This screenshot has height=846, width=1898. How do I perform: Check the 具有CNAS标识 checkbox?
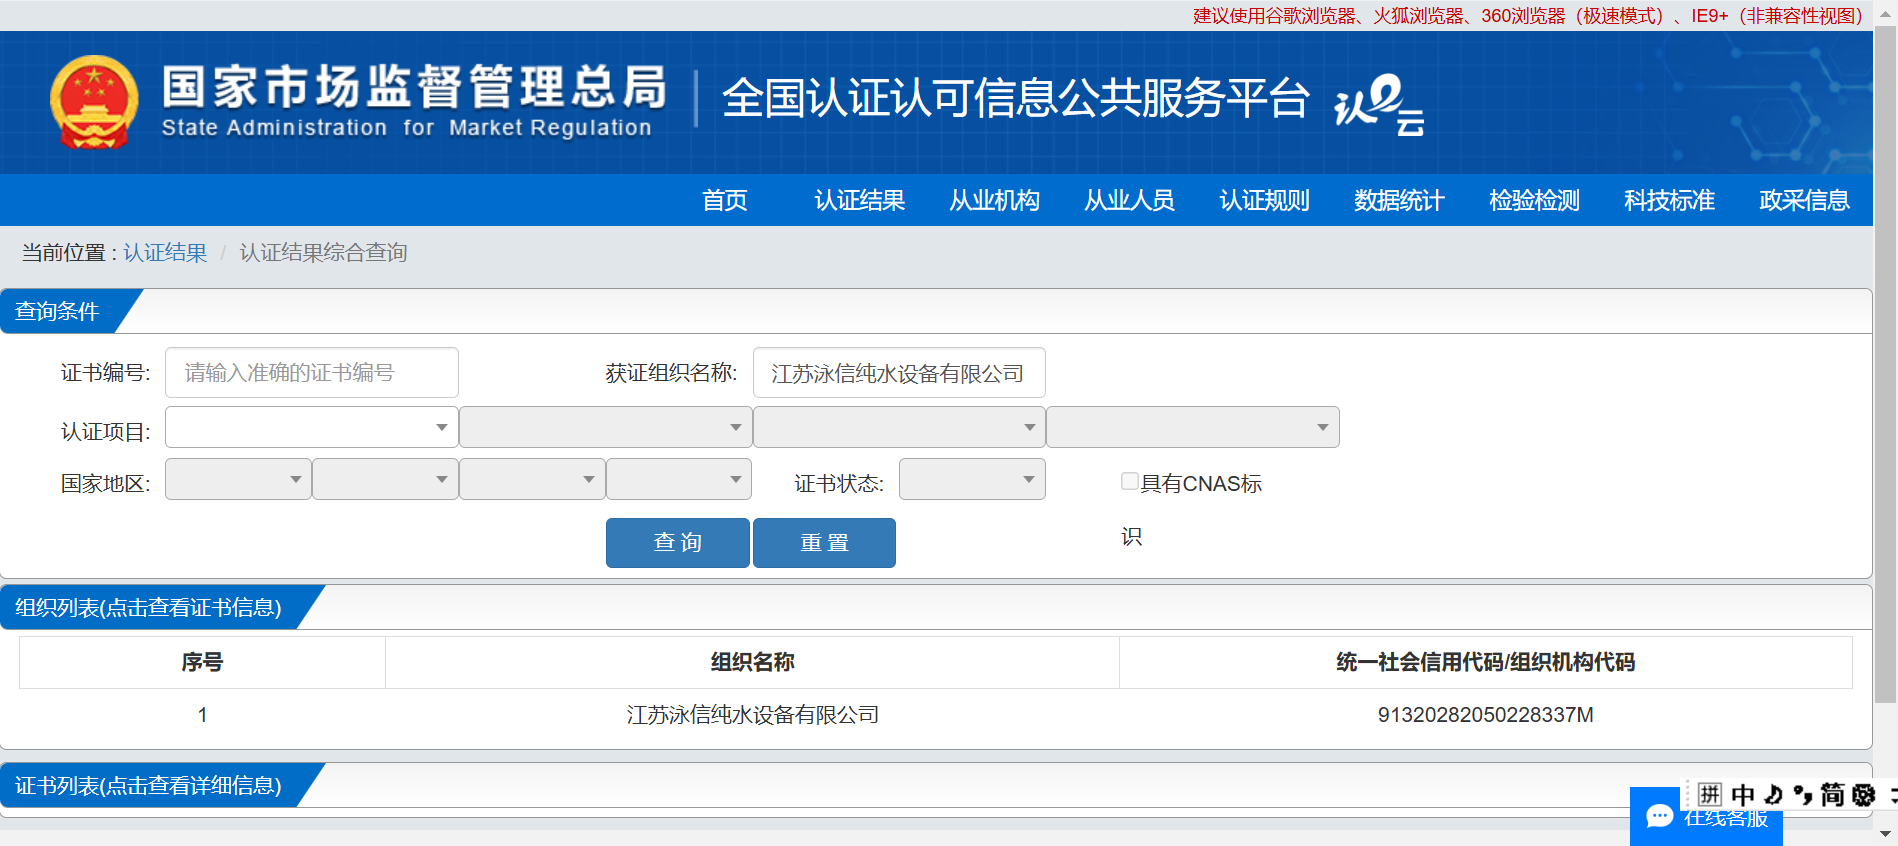(x=1130, y=482)
